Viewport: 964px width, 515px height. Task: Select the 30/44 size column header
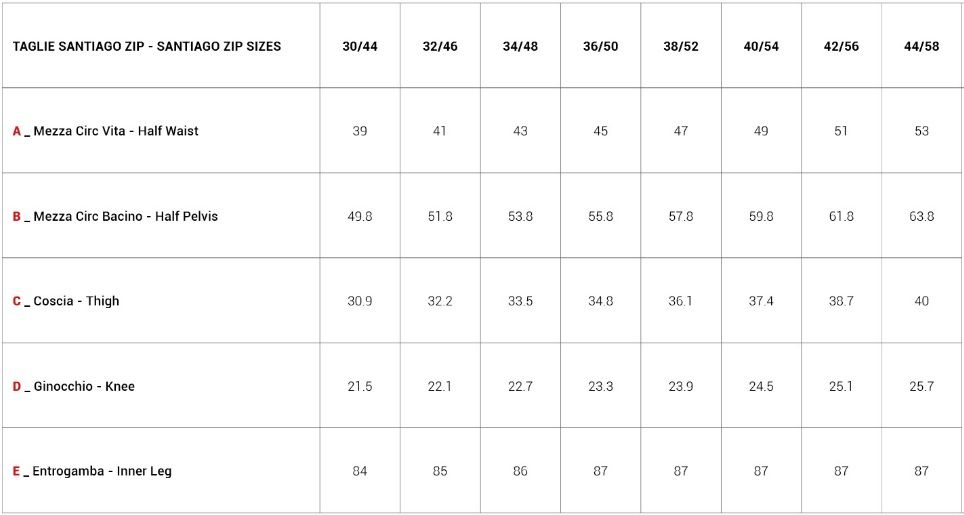pyautogui.click(x=360, y=47)
